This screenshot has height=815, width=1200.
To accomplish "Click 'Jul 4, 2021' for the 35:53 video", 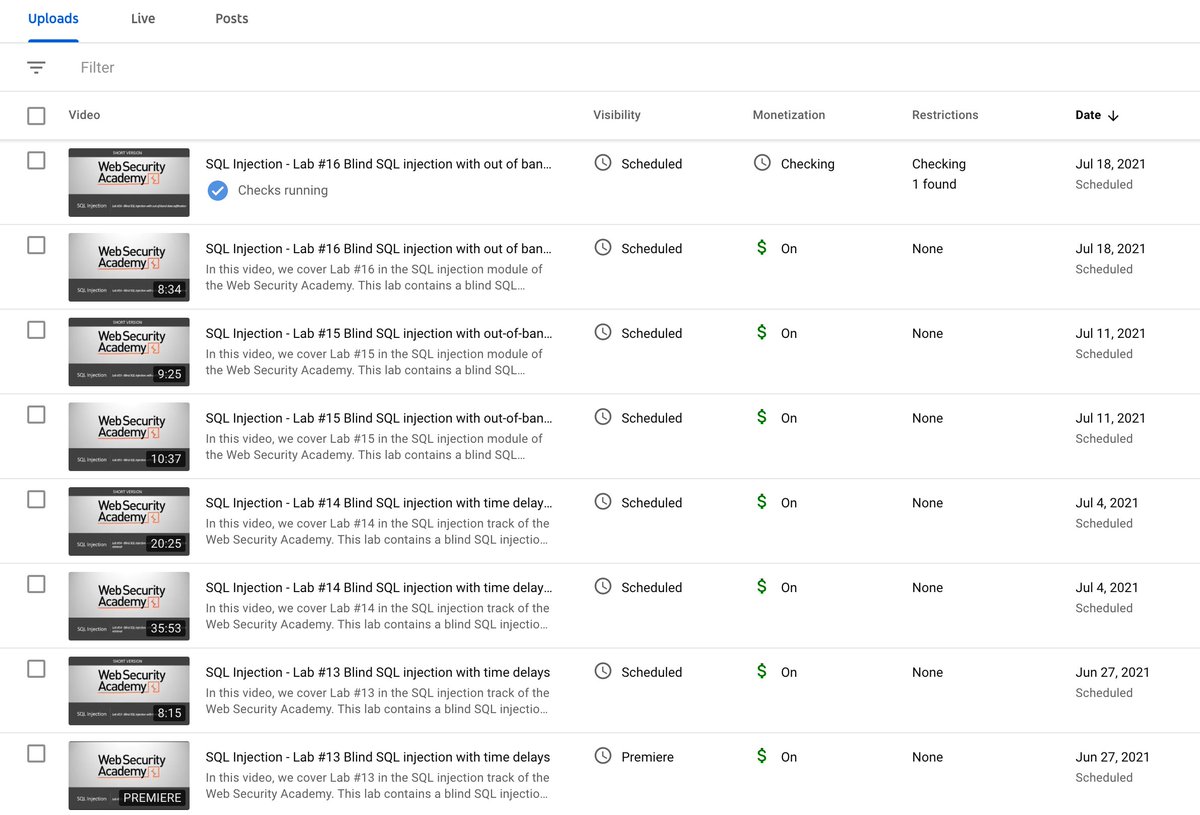I will coord(1107,588).
